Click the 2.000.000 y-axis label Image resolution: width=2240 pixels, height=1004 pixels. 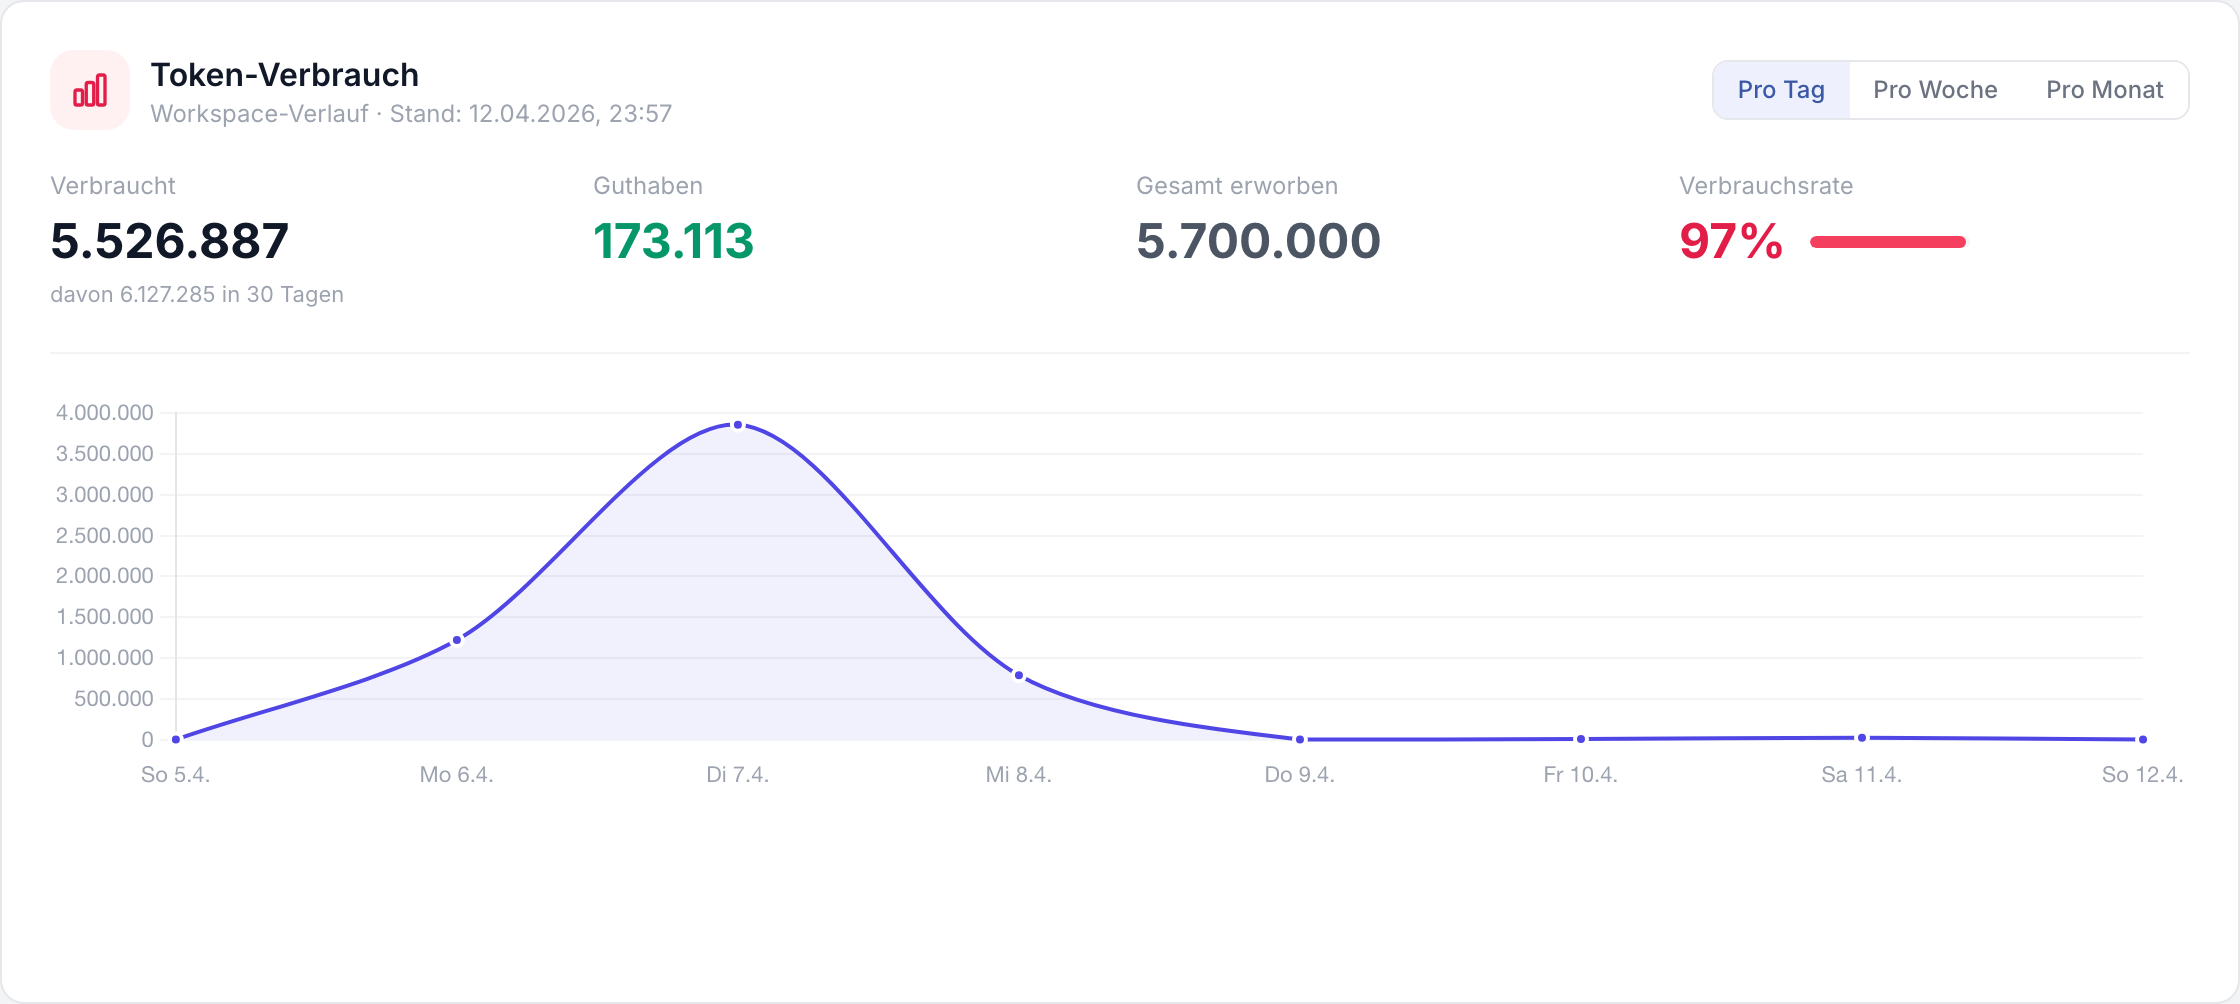point(105,576)
